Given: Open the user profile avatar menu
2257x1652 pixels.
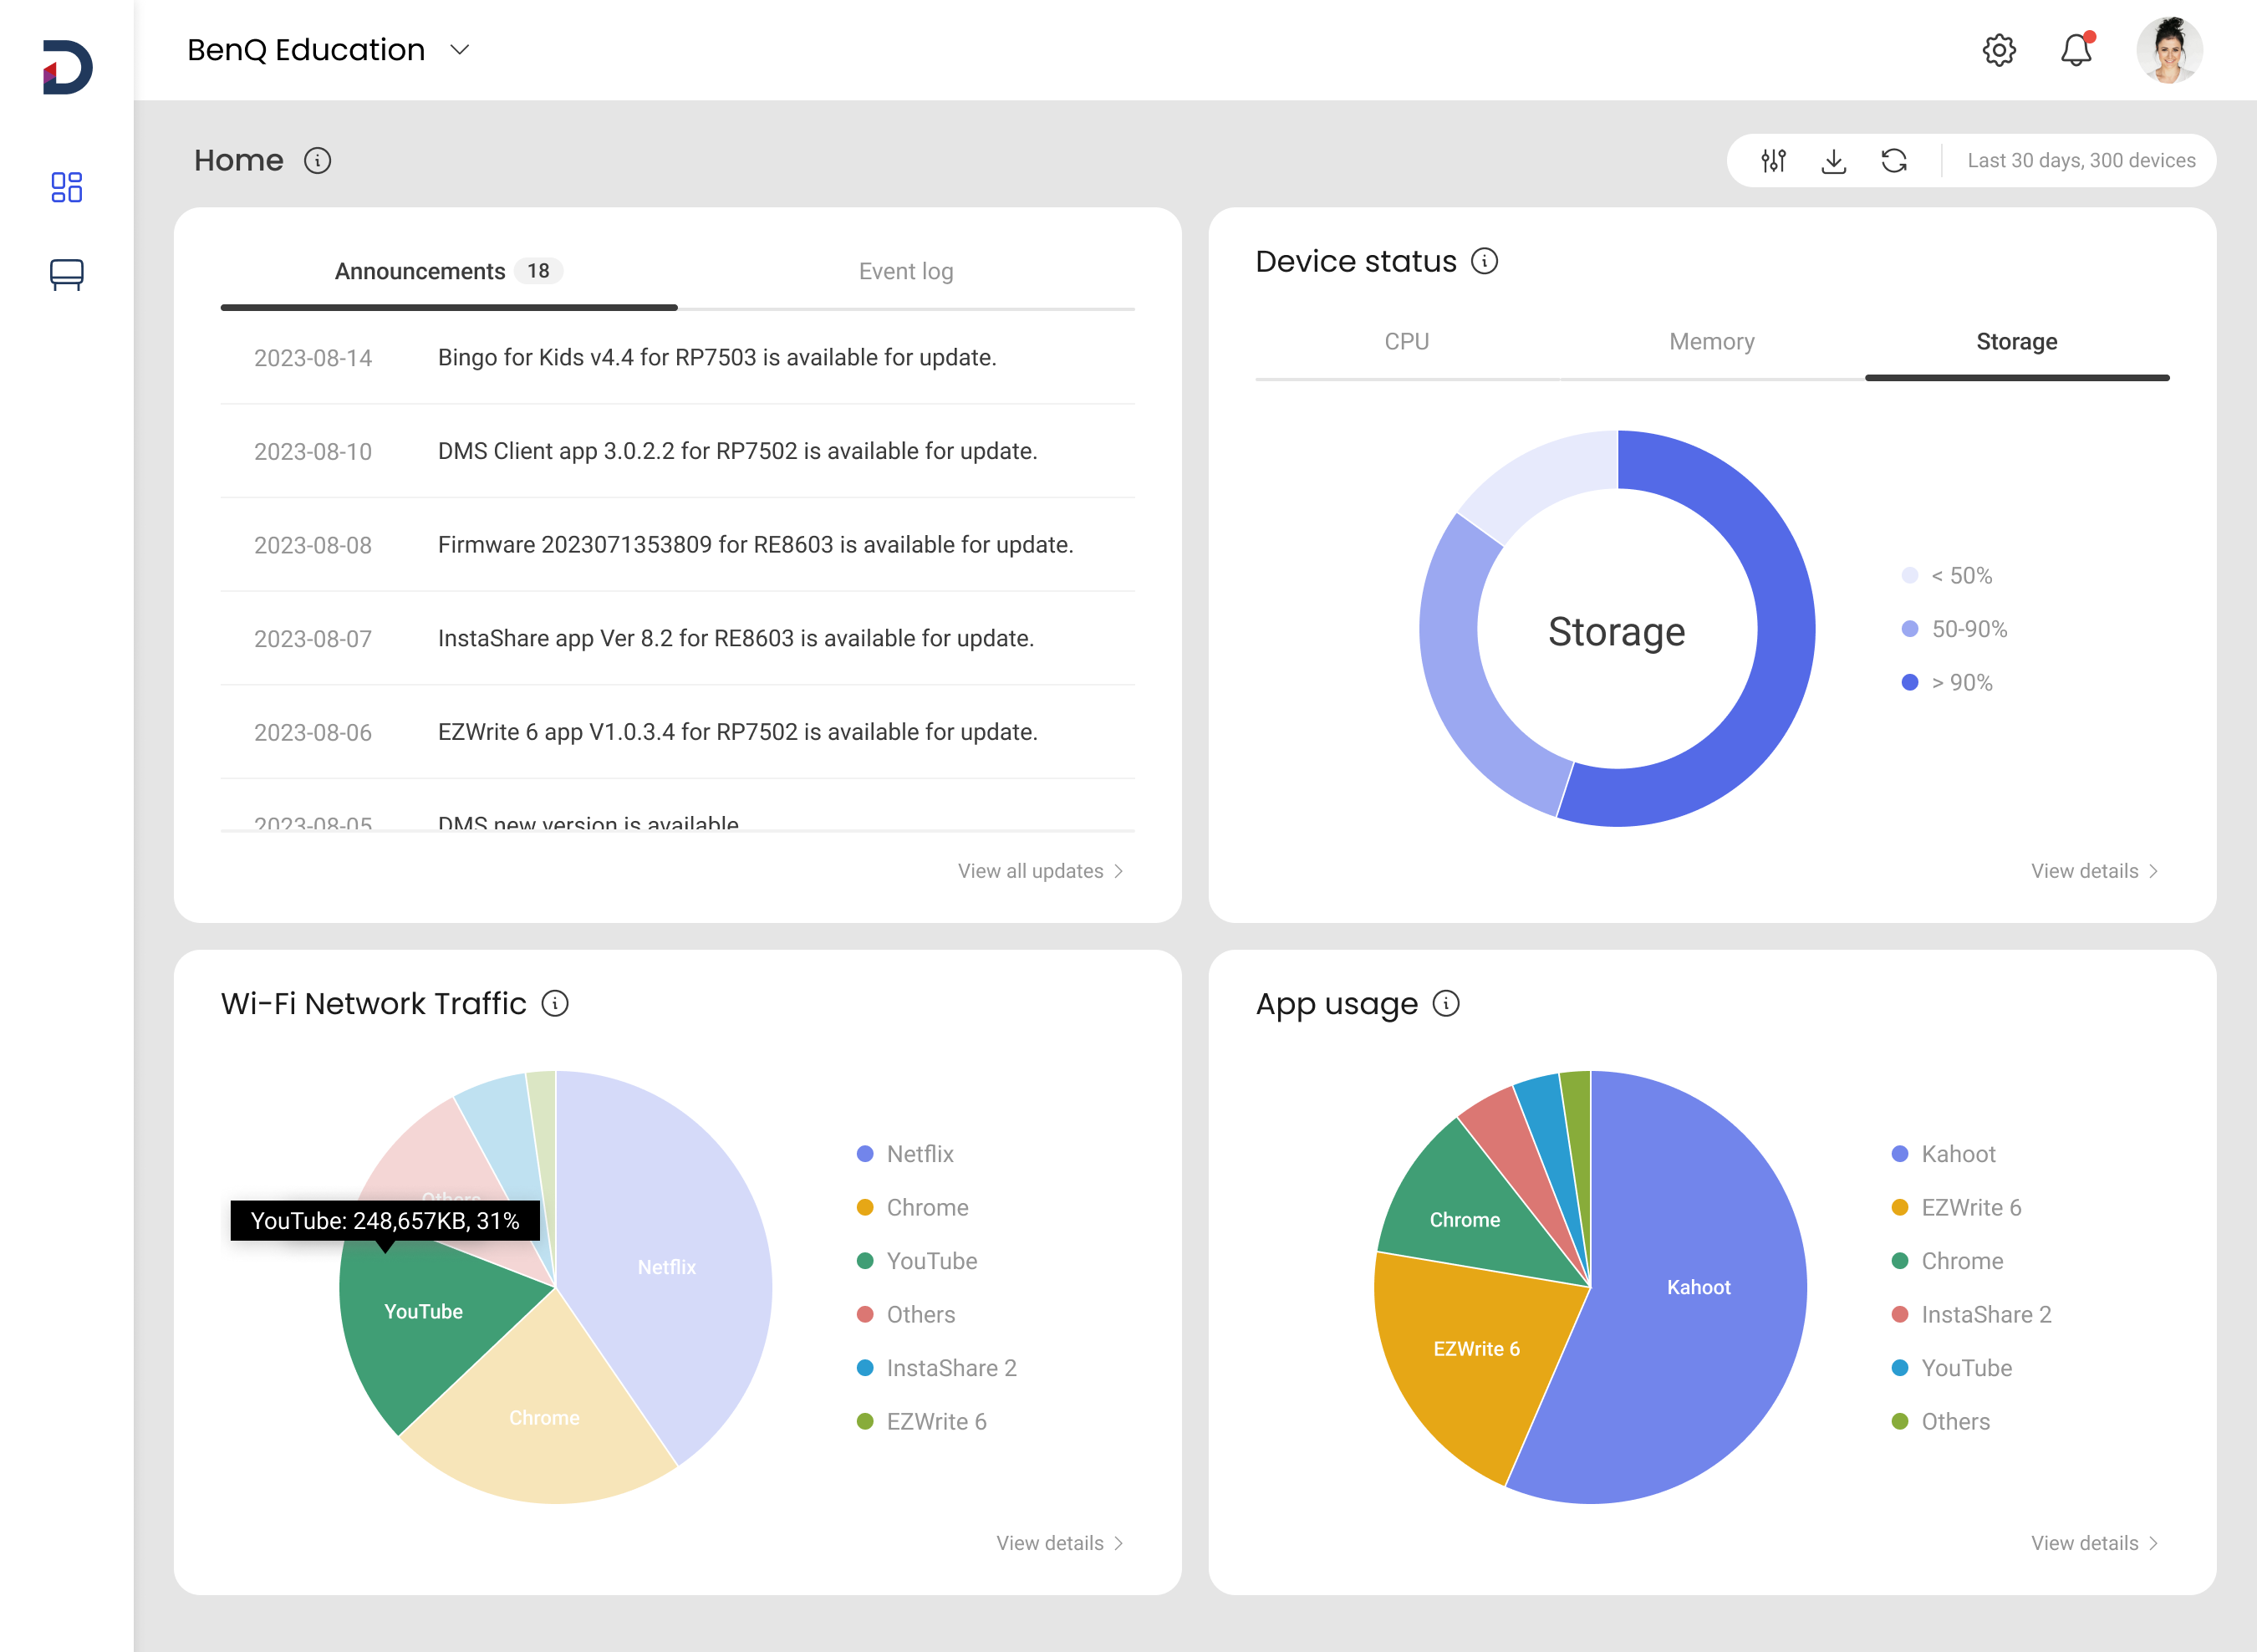Looking at the screenshot, I should (2168, 50).
